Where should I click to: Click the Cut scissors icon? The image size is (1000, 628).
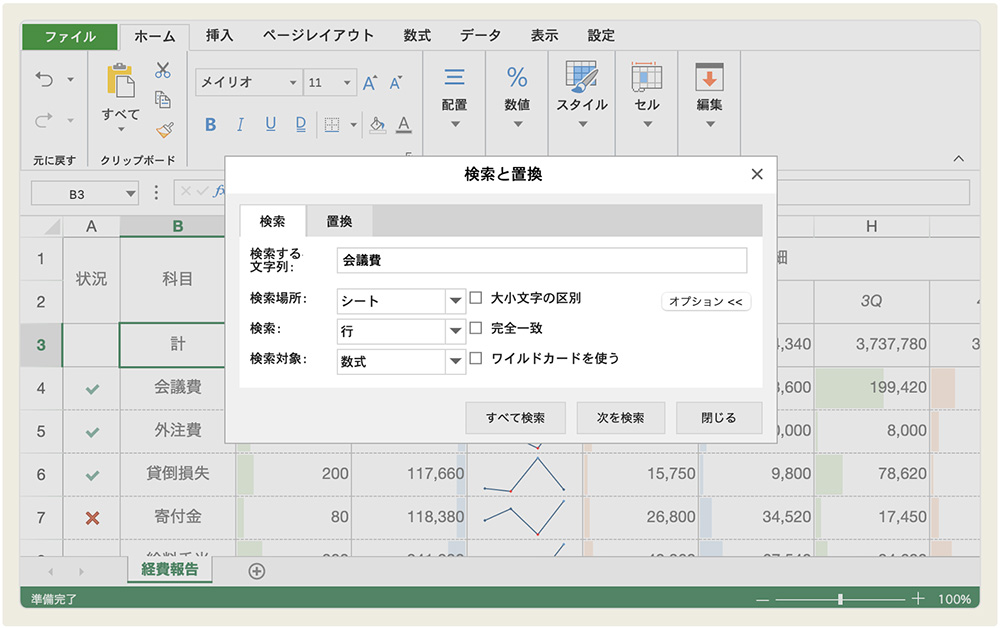click(x=163, y=70)
